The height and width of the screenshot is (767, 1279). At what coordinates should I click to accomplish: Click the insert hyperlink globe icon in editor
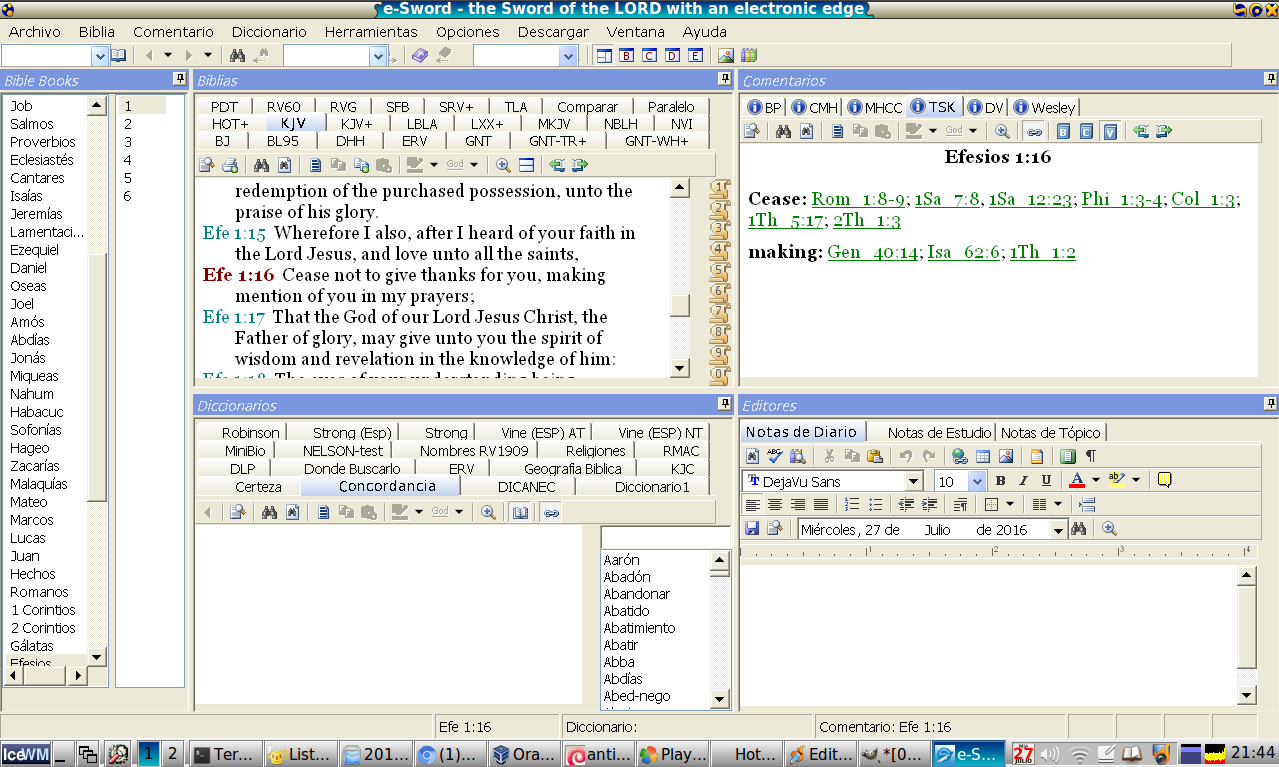(960, 457)
